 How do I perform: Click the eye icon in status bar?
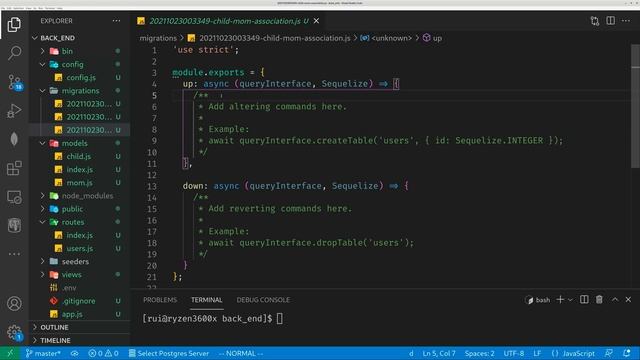74,353
